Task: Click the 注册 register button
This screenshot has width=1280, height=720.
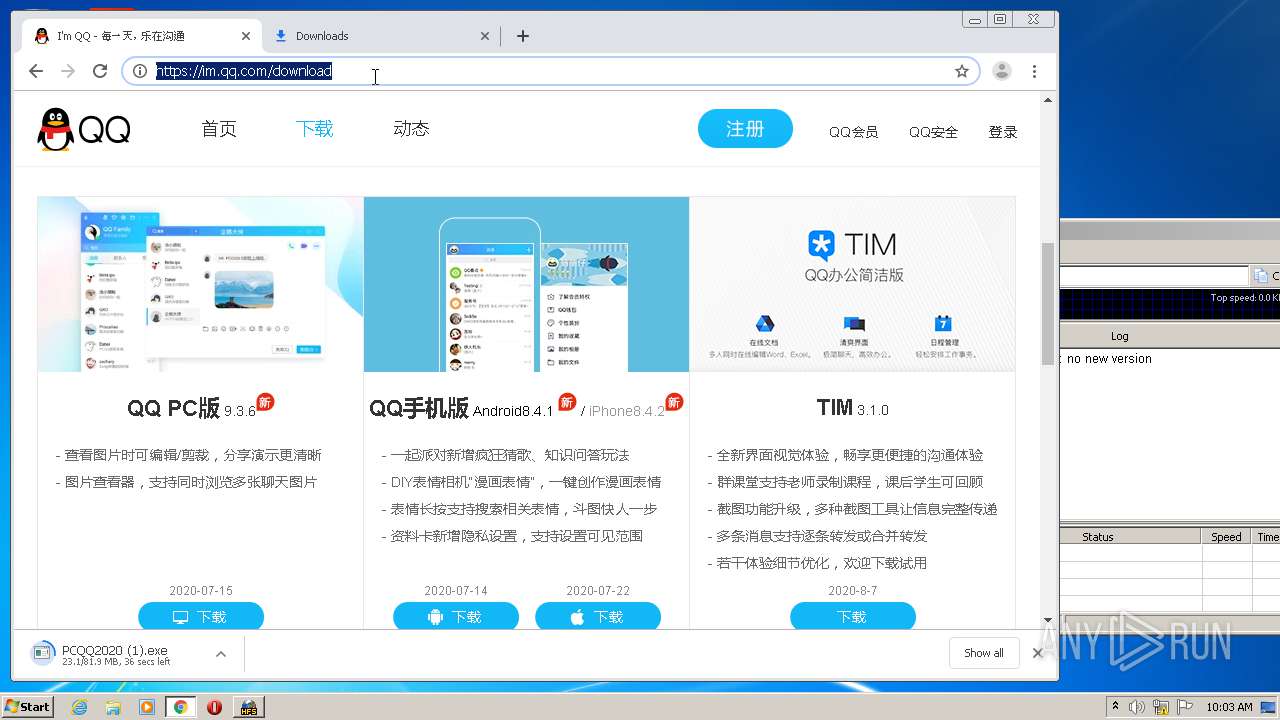Action: pos(745,129)
